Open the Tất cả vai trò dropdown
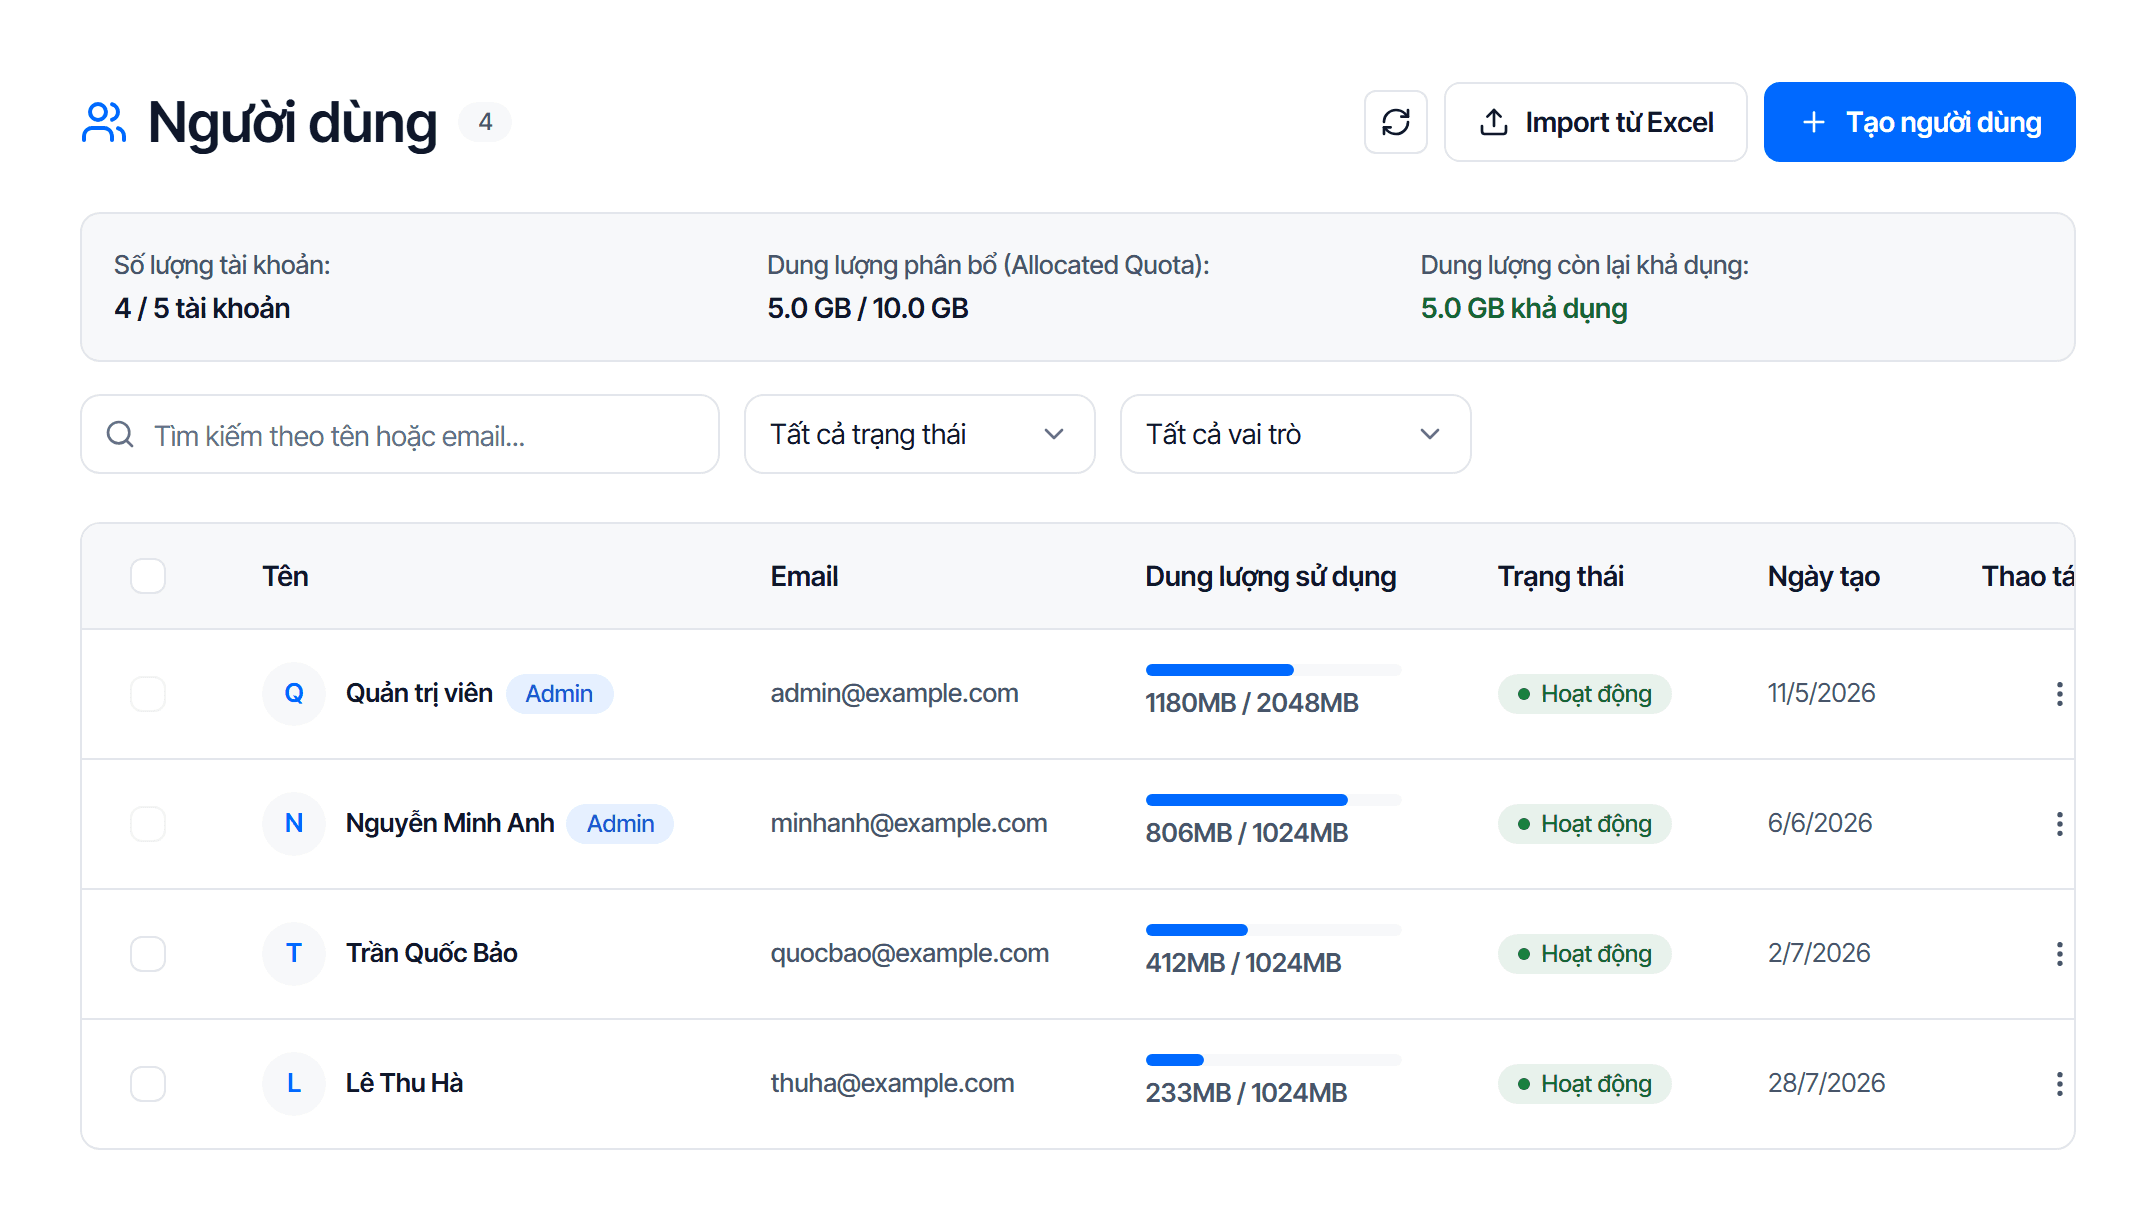 pos(1296,434)
